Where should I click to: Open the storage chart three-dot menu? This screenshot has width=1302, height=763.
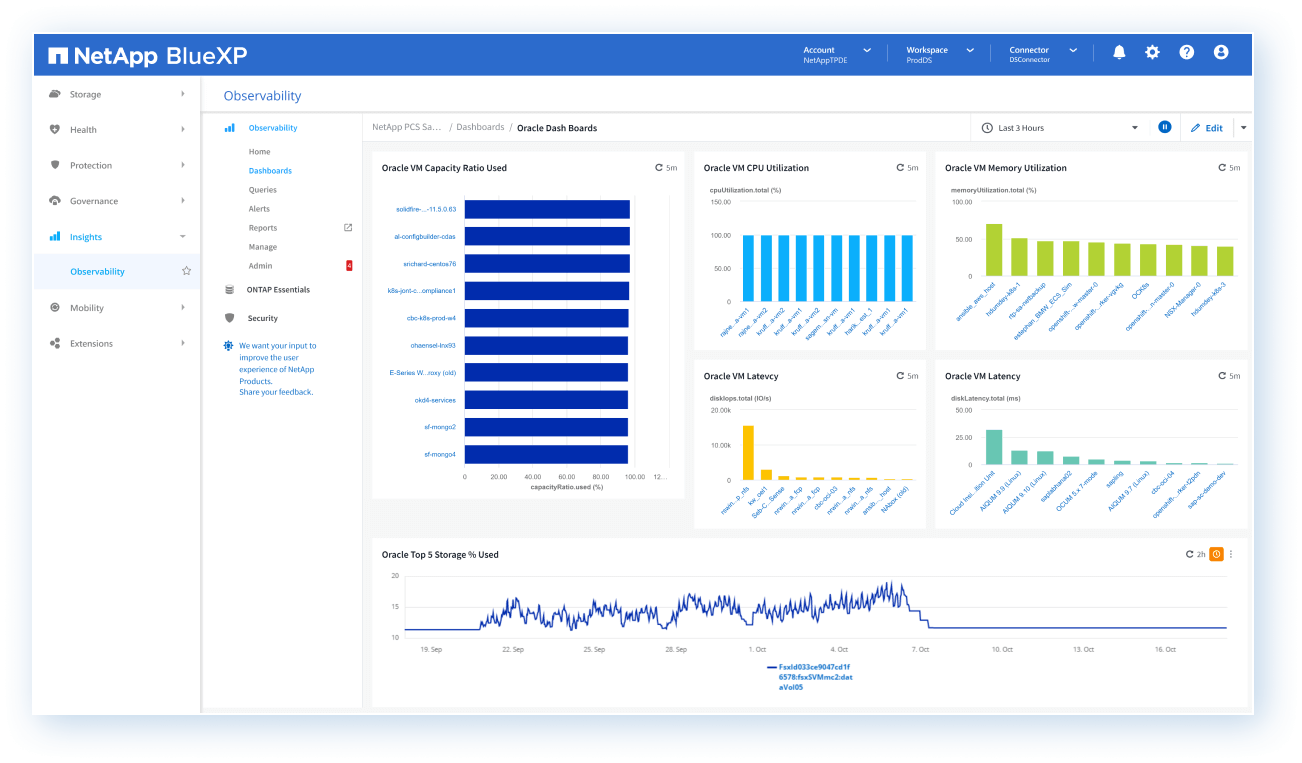tap(1231, 554)
